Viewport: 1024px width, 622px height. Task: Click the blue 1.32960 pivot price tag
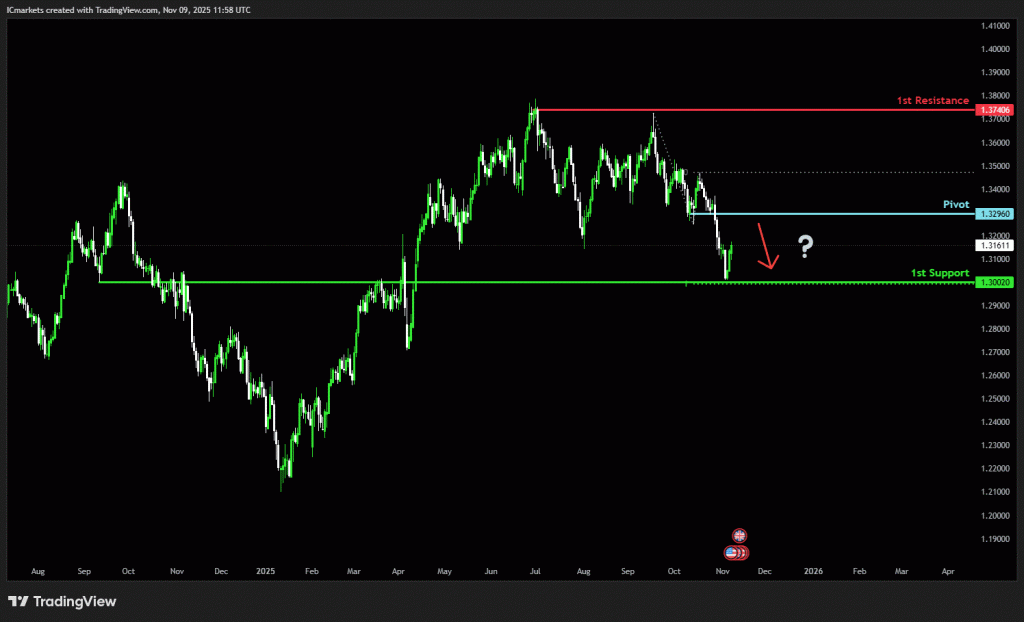click(x=996, y=214)
